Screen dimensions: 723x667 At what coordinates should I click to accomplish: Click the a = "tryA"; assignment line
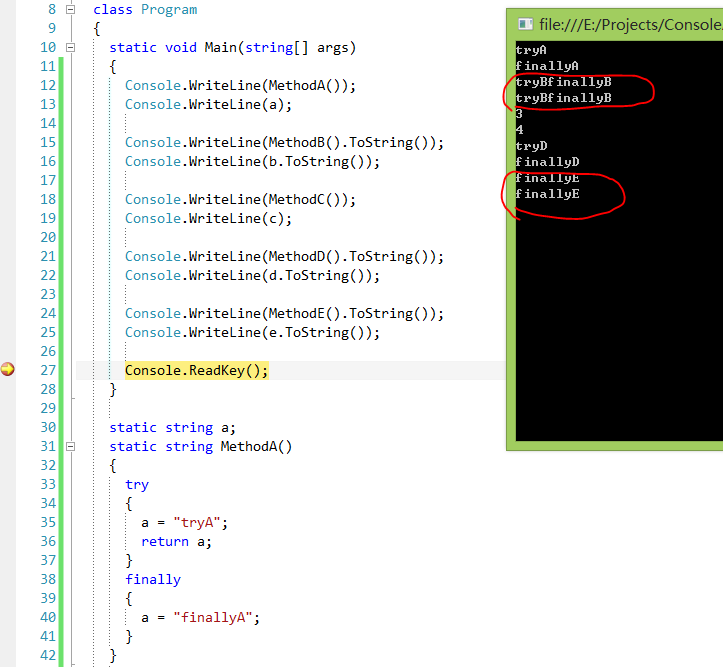tap(184, 523)
